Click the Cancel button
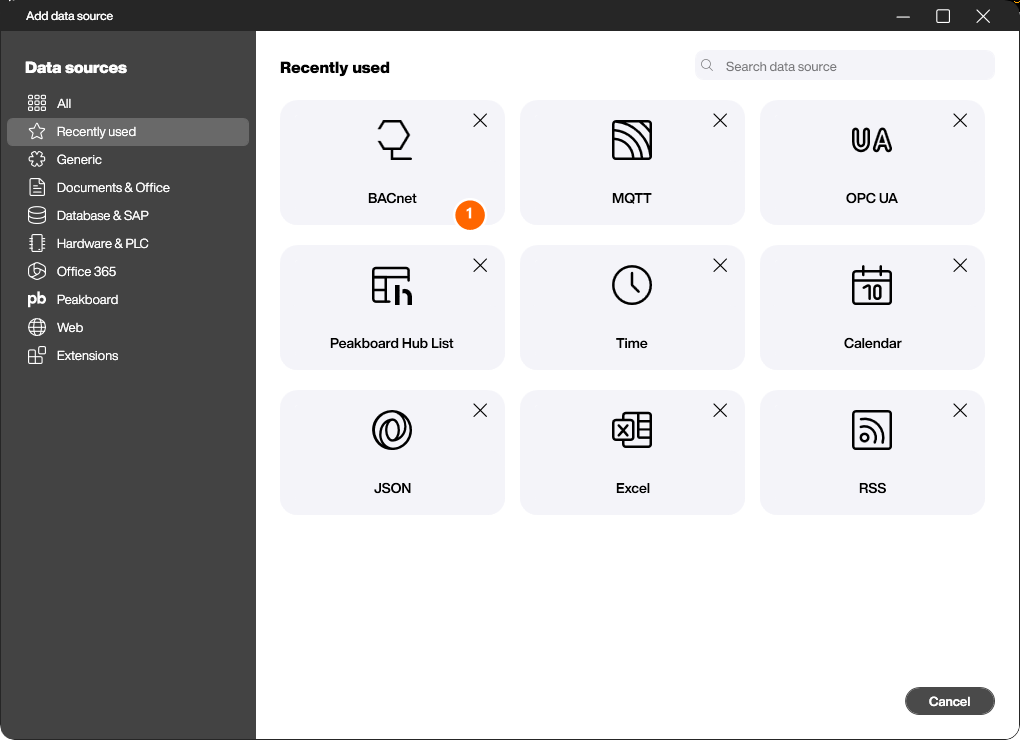Viewport: 1020px width, 740px height. 949,701
